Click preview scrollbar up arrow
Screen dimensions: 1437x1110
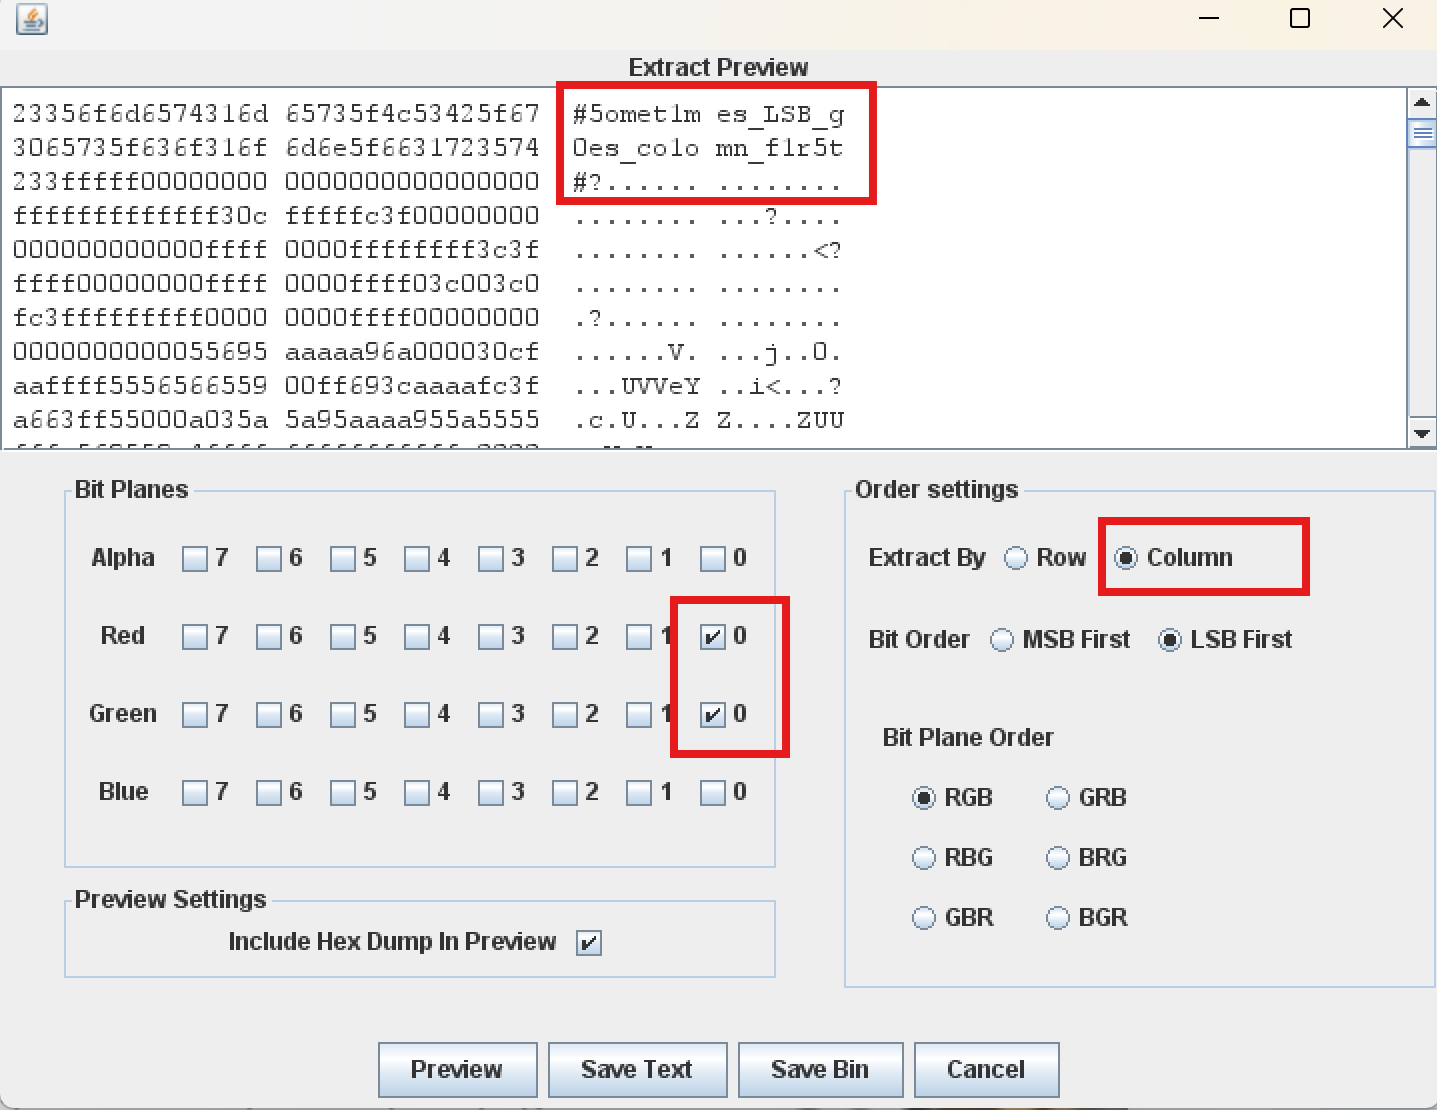(x=1421, y=102)
